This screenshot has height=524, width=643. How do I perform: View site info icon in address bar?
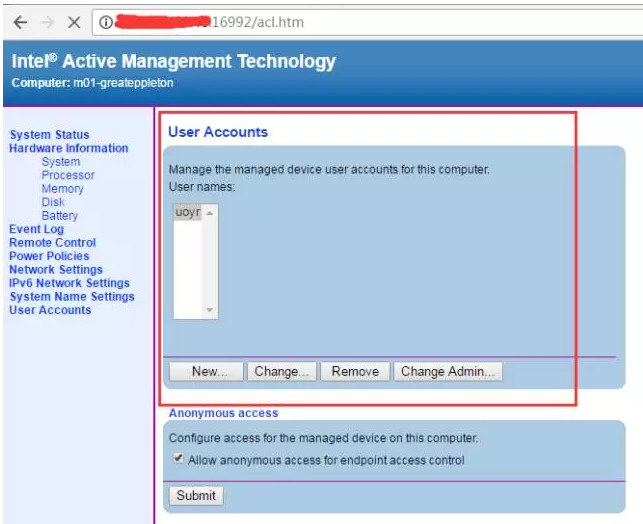[x=105, y=22]
